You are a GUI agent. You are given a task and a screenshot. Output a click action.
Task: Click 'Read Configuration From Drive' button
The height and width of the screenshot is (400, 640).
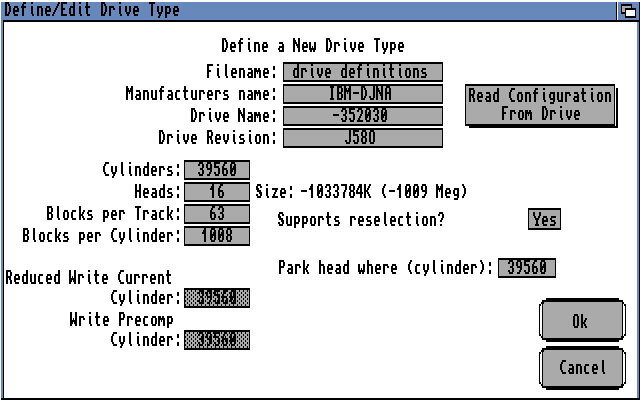point(541,106)
